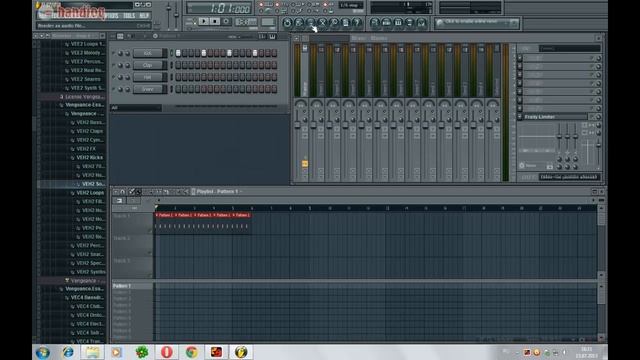Click the Hat channel button
640x360 pixels.
(148, 77)
